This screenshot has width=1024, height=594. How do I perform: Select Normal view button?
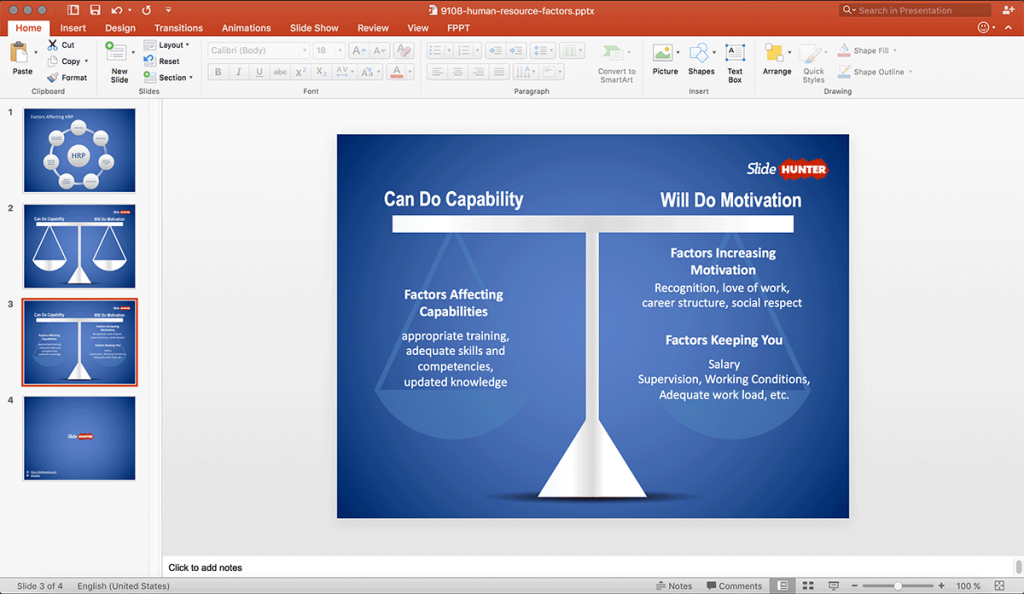tap(782, 586)
